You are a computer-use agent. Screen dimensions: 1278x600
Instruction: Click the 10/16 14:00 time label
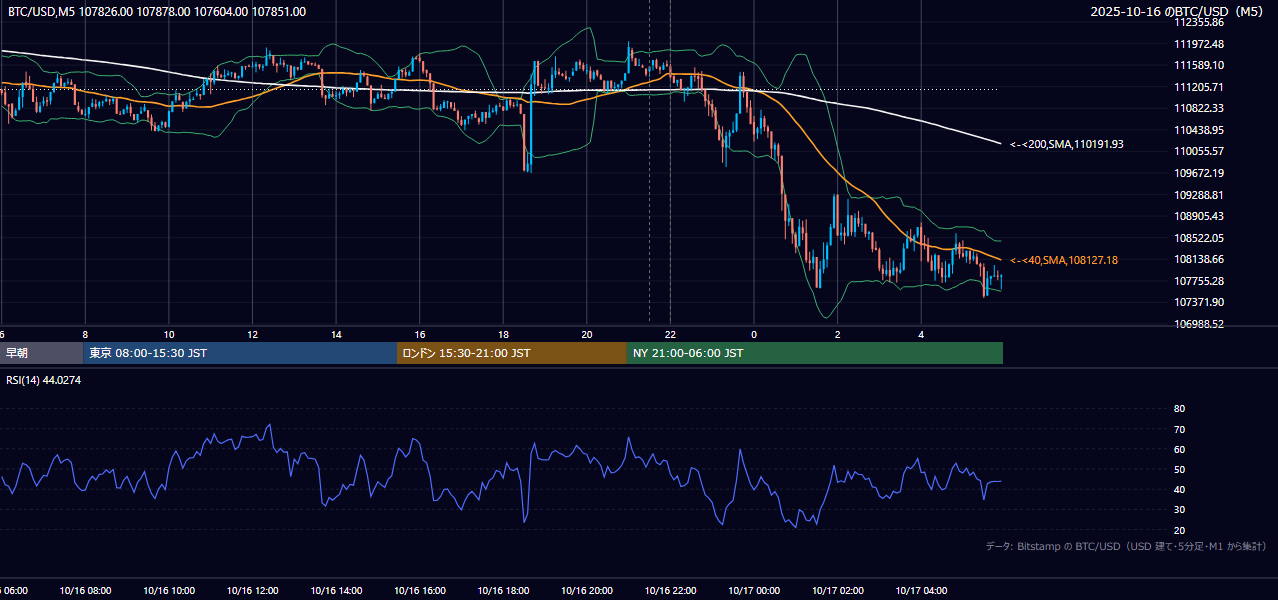(336, 591)
